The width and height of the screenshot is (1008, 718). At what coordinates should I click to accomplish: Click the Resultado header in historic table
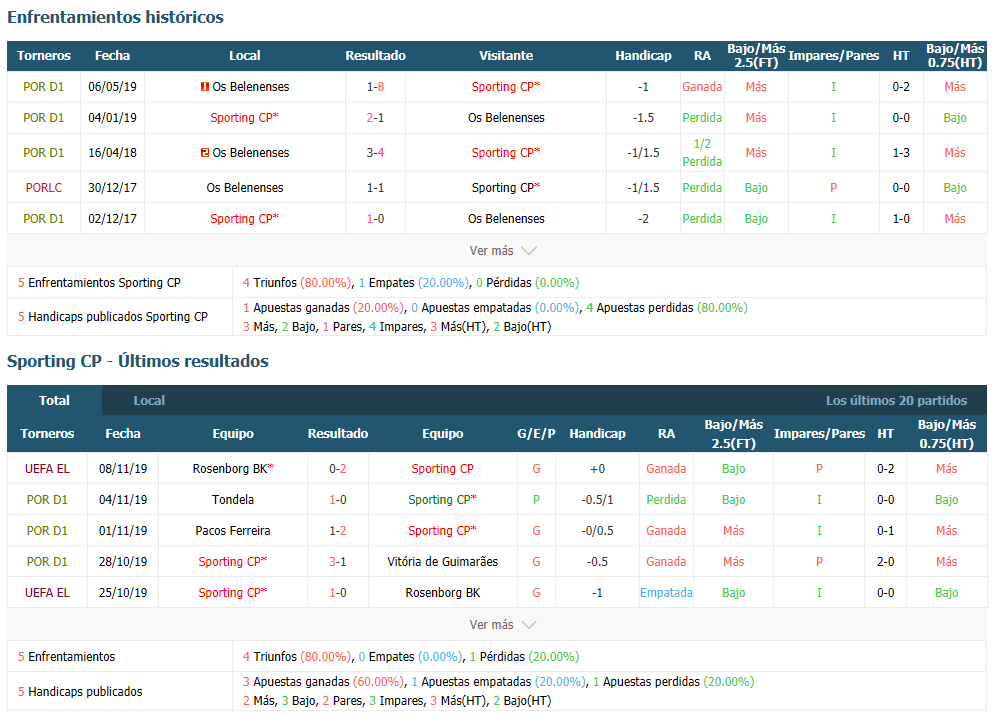click(375, 56)
